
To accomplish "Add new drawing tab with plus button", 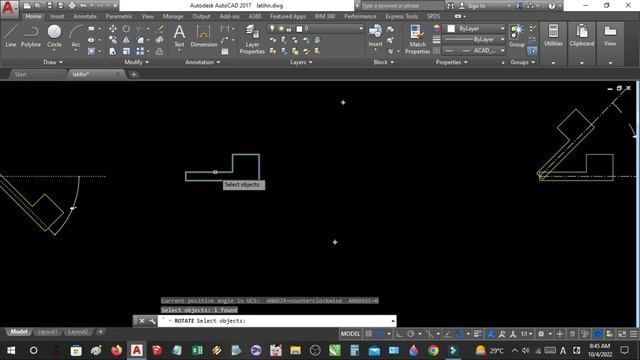I will point(133,74).
